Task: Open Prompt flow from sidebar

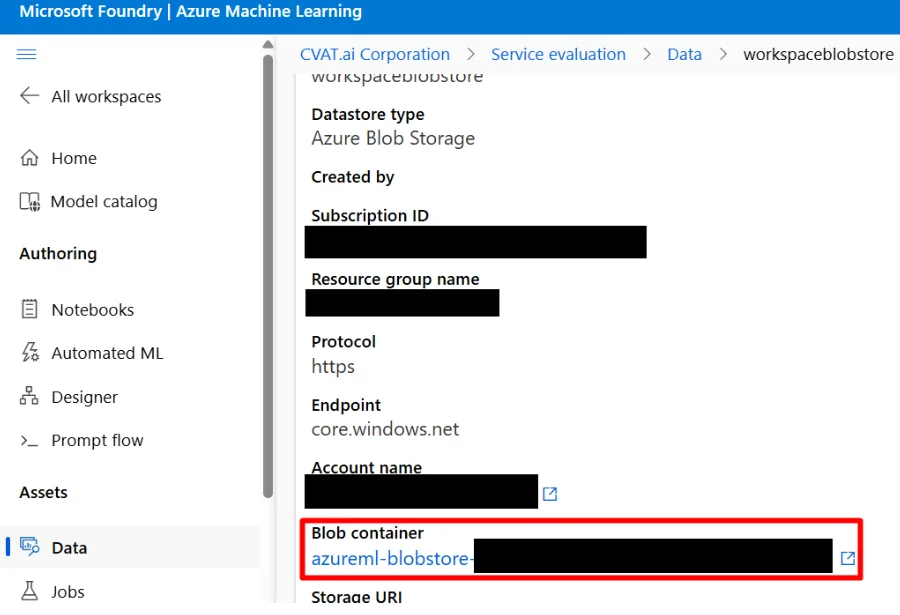Action: click(97, 440)
